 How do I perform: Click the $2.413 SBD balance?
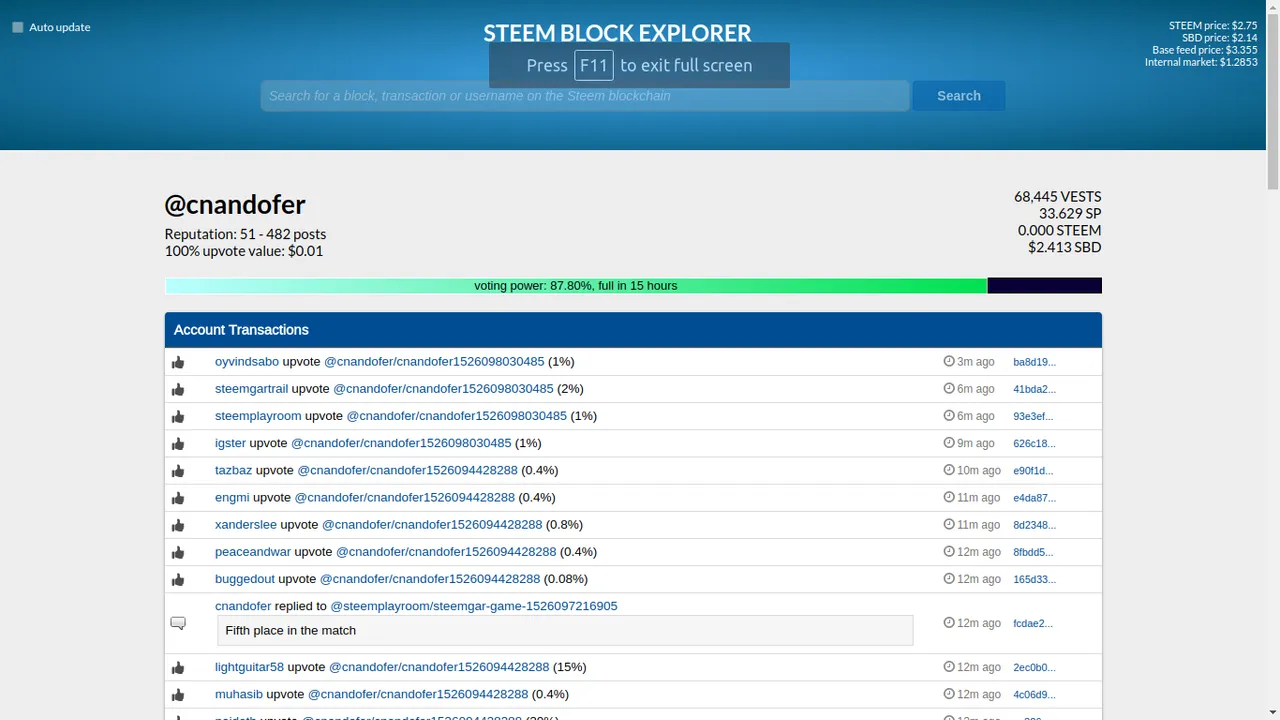[x=1065, y=247]
